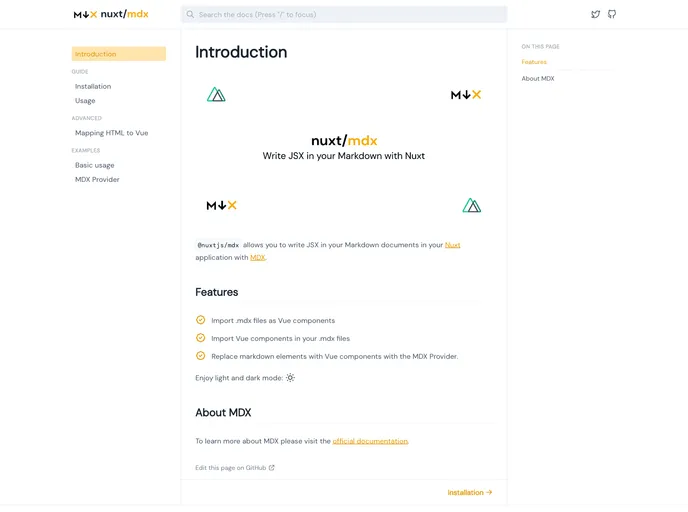Open the Usage sidebar page

(85, 100)
